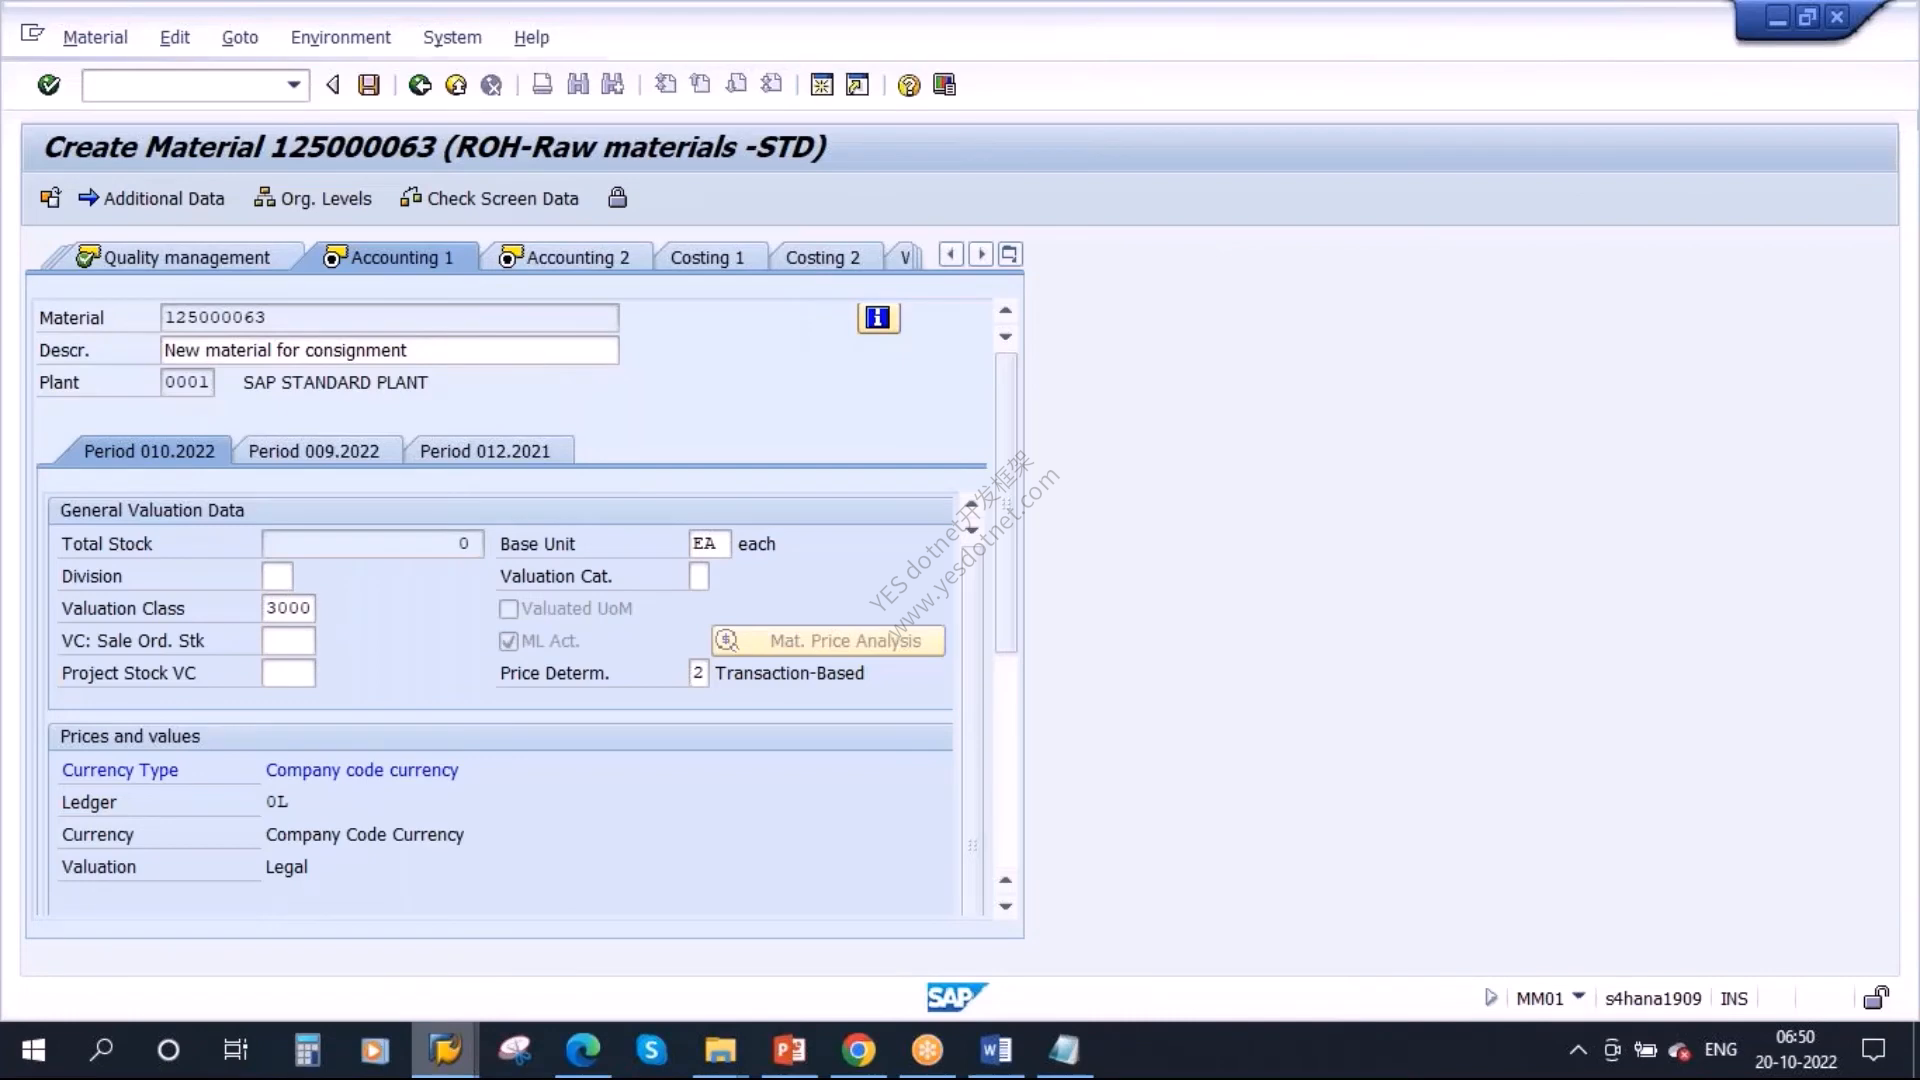Go back with the green Back arrow
The image size is (1920, 1080).
pyautogui.click(x=420, y=85)
